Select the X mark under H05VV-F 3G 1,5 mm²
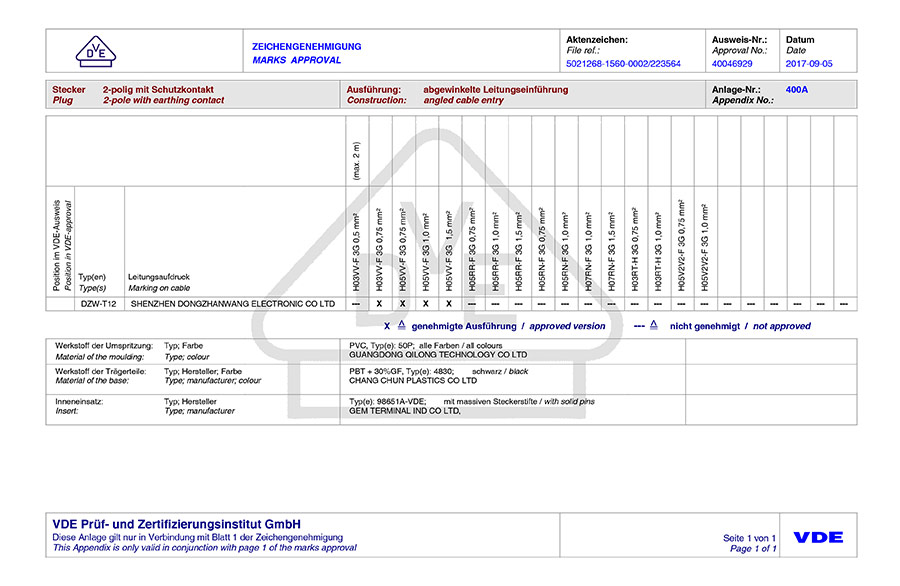The width and height of the screenshot is (900, 586). (448, 304)
